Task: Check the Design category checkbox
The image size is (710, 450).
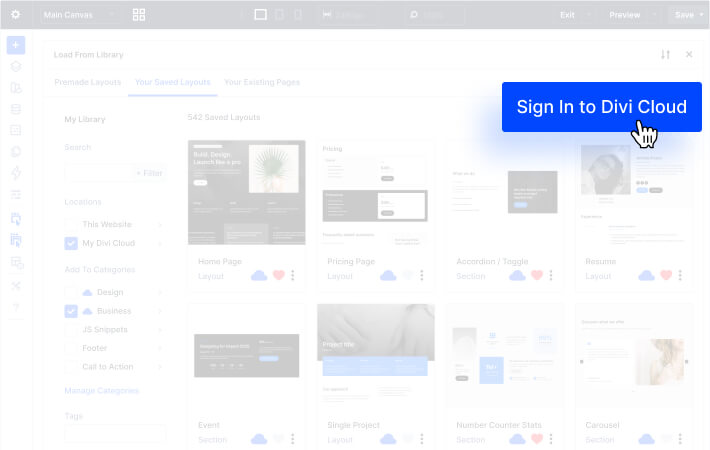Action: [71, 292]
